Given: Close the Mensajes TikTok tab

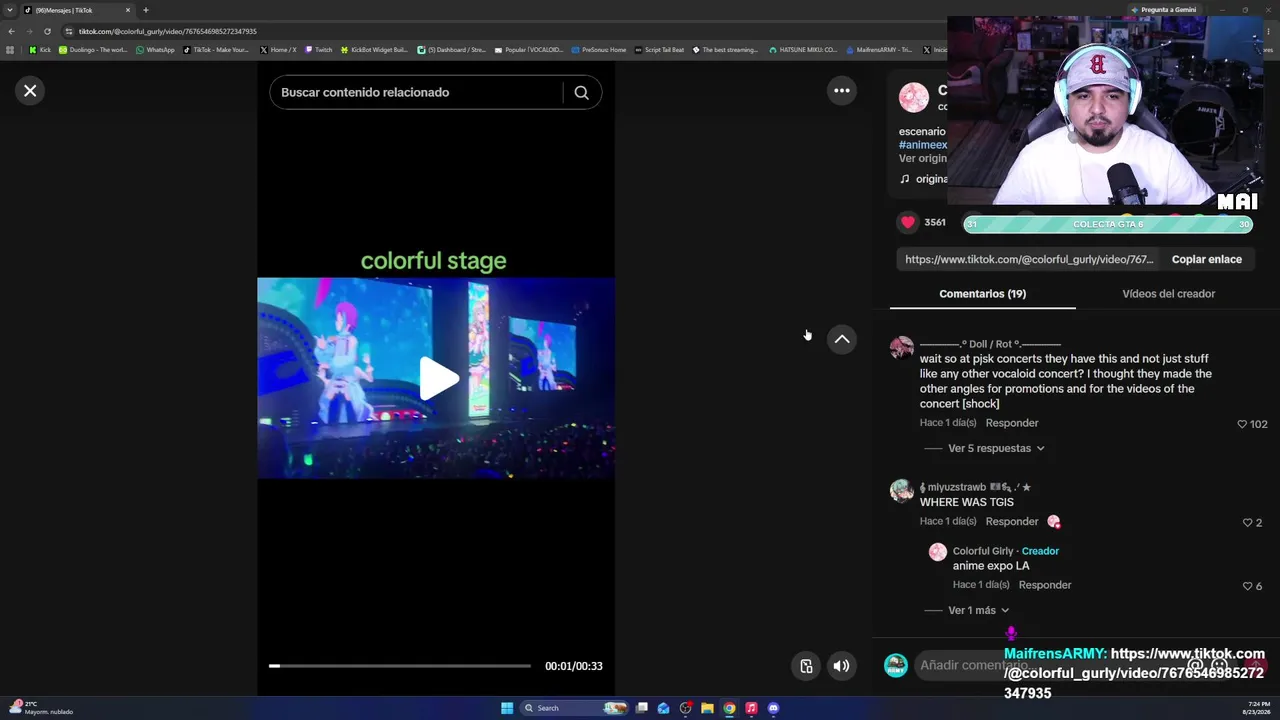Looking at the screenshot, I should point(128,10).
